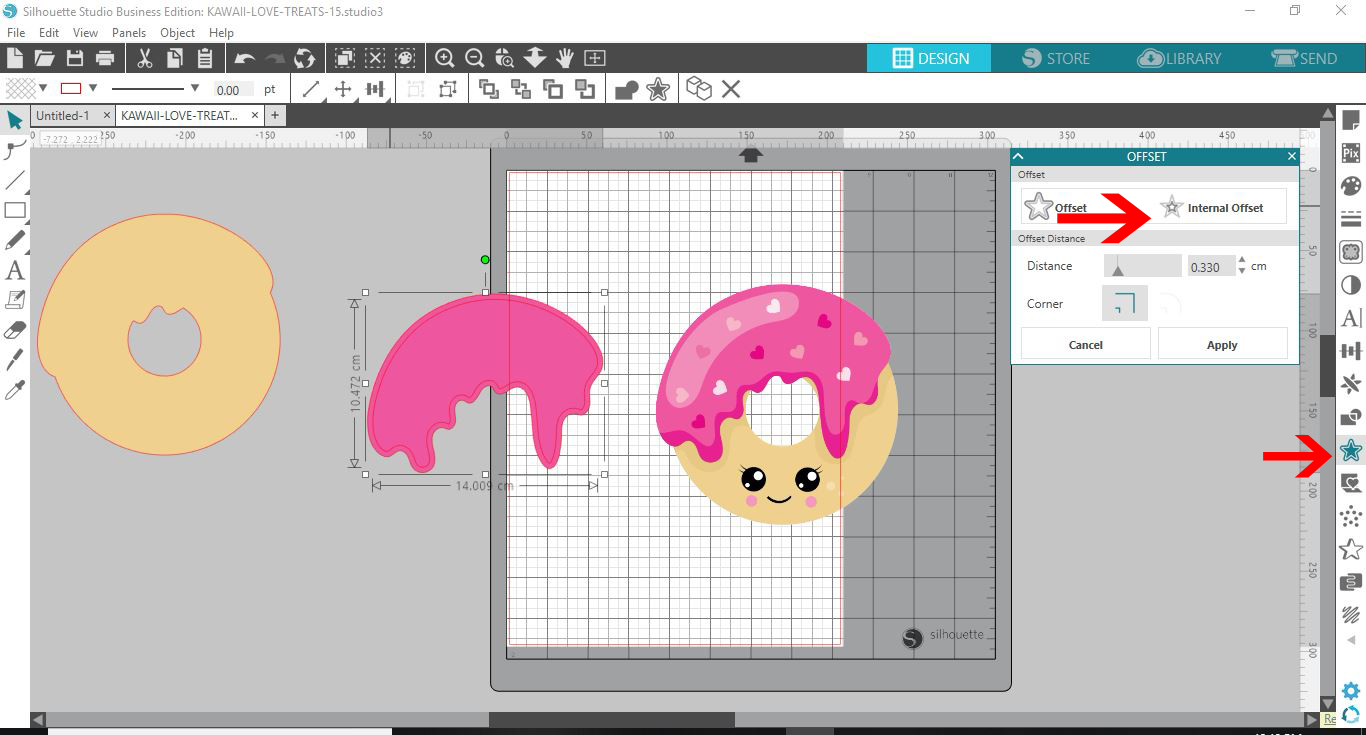The height and width of the screenshot is (735, 1366).
Task: Open the Text Style panel icon
Action: coord(1351,318)
